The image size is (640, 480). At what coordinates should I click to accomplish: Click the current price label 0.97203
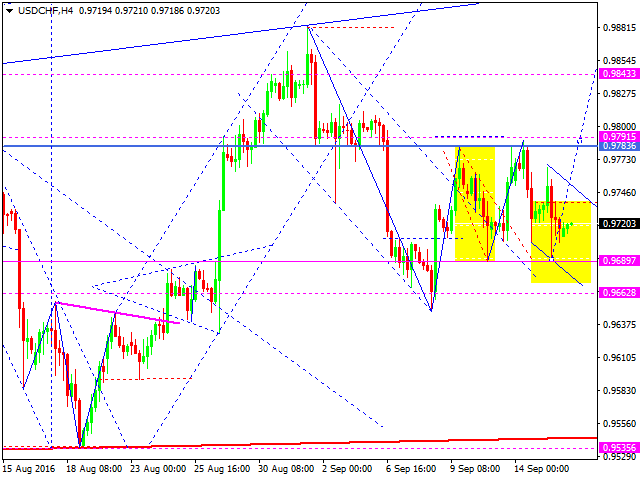coord(619,223)
